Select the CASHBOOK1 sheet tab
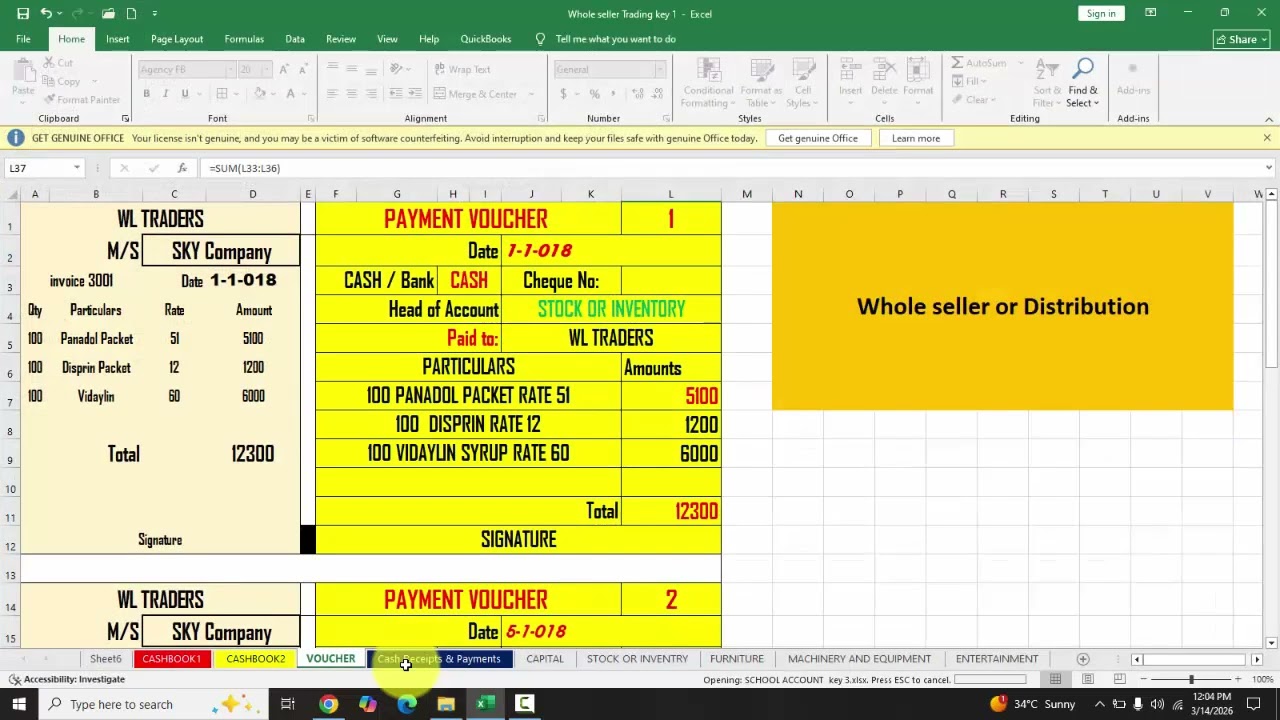Screen dimensions: 1280x720 [x=171, y=659]
